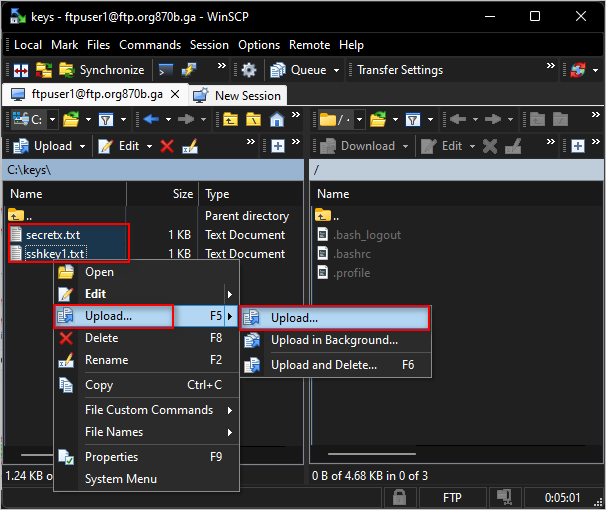Close the ftpuser1@ftp.org870b.ga session tab

(175, 94)
